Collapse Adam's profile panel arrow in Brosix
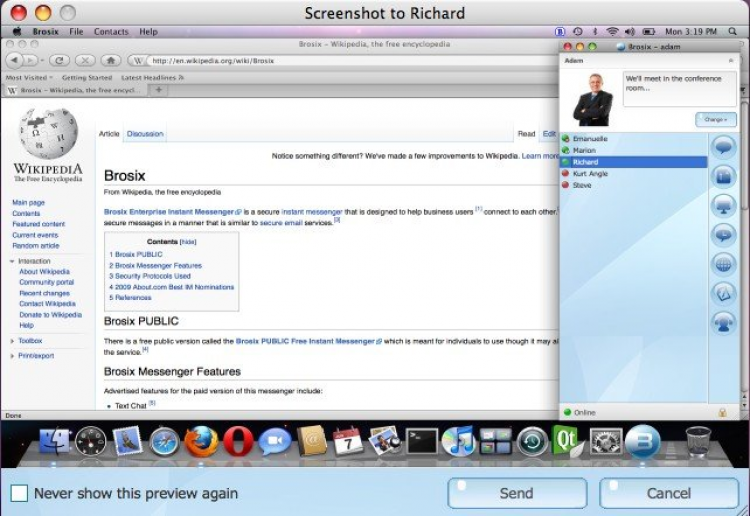The image size is (750, 516). coord(730,60)
